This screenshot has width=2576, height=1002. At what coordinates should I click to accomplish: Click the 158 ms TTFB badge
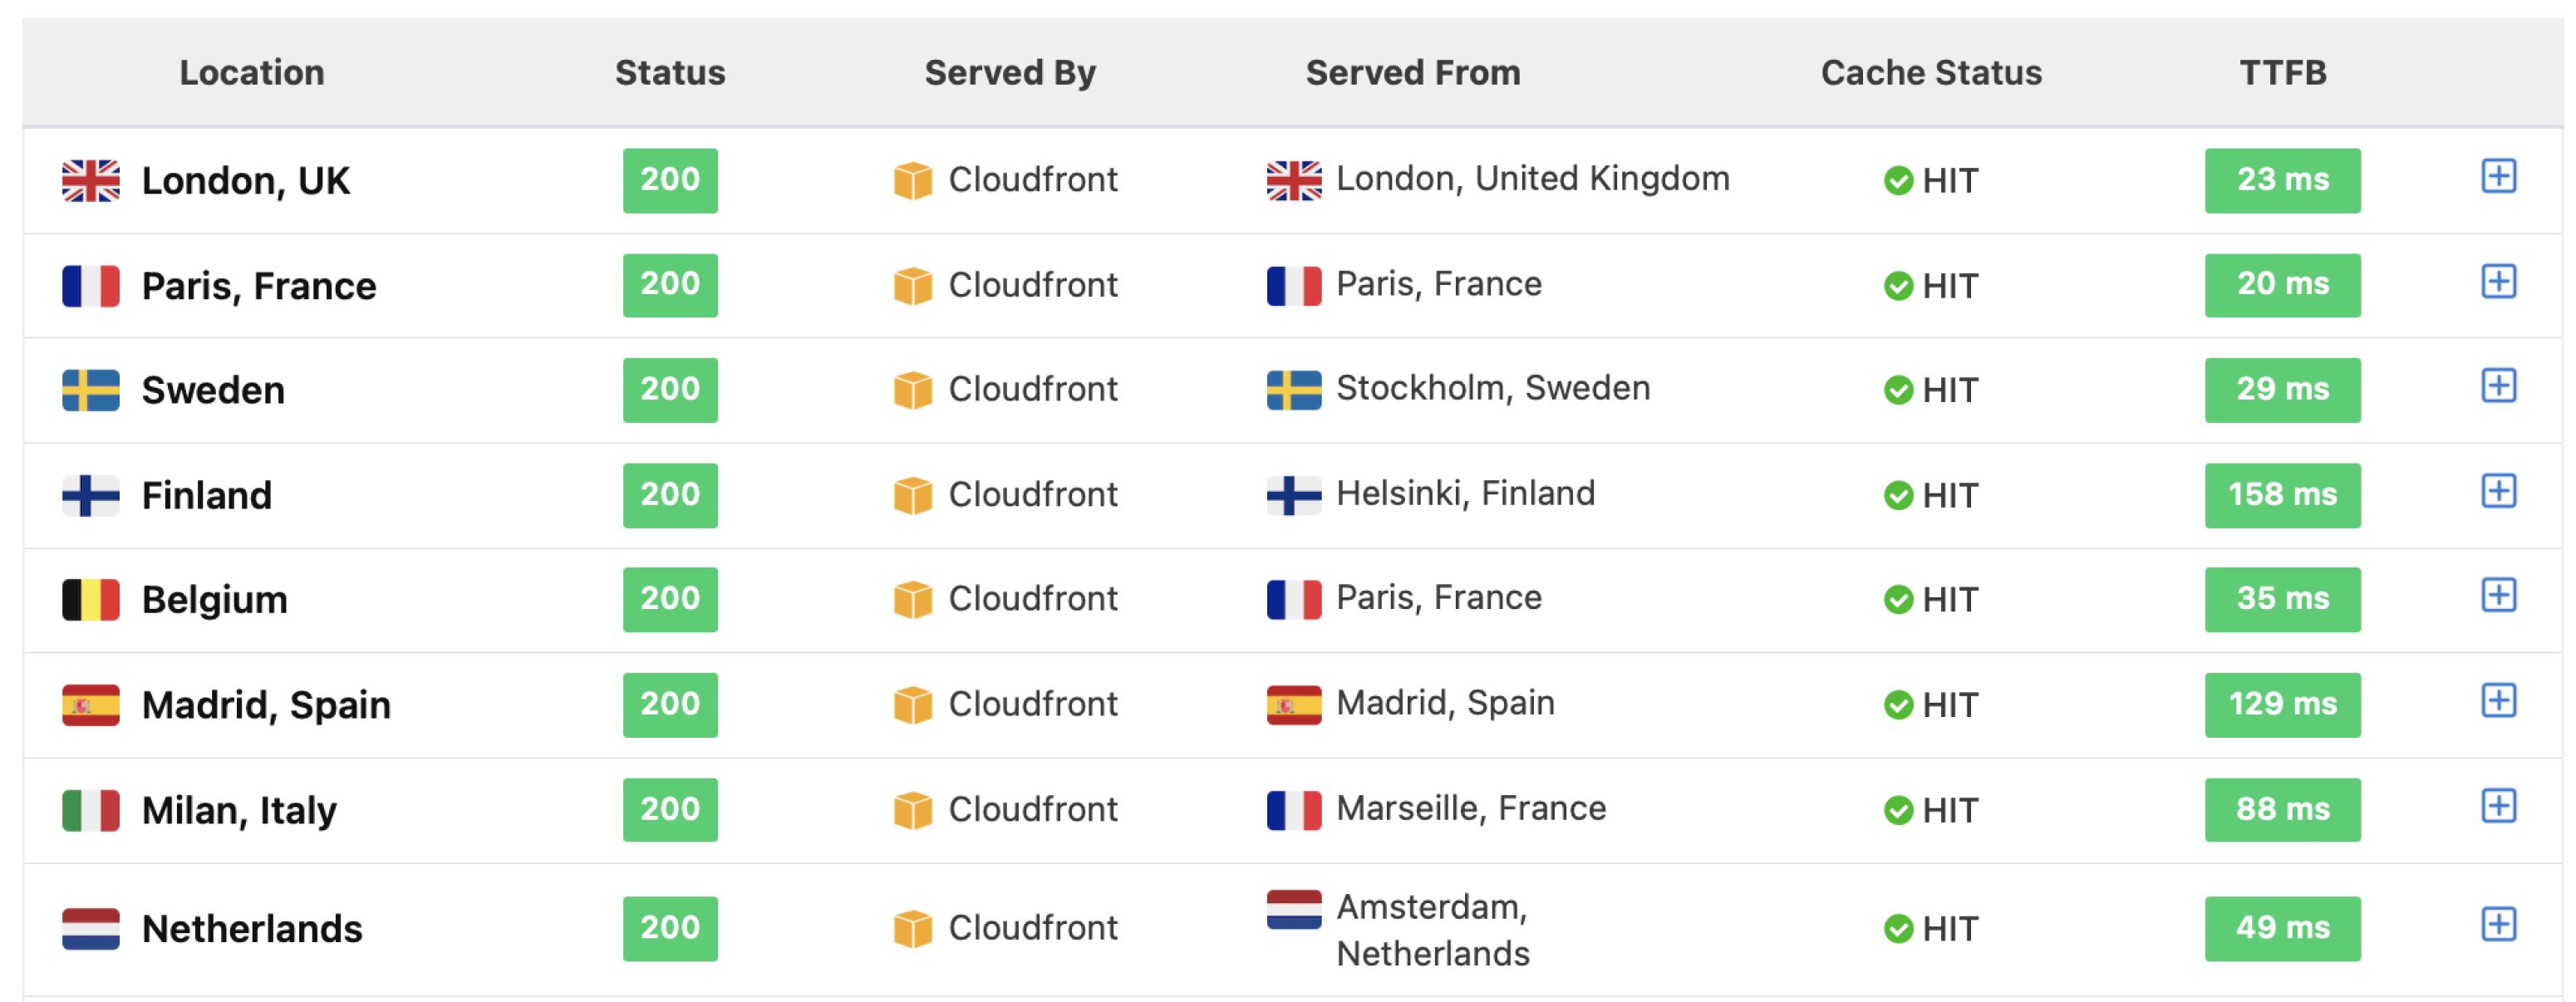coord(2282,495)
